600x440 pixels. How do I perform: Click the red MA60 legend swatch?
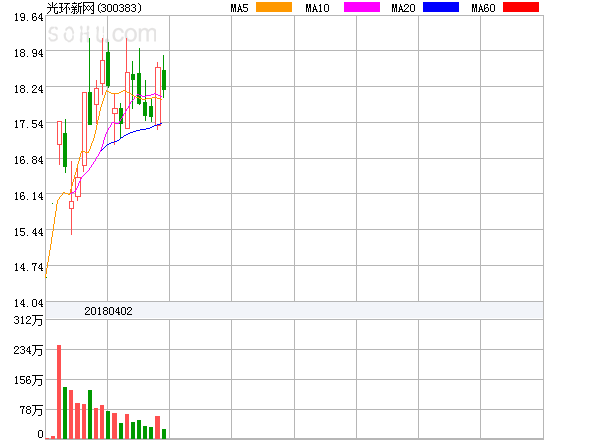(x=521, y=7)
